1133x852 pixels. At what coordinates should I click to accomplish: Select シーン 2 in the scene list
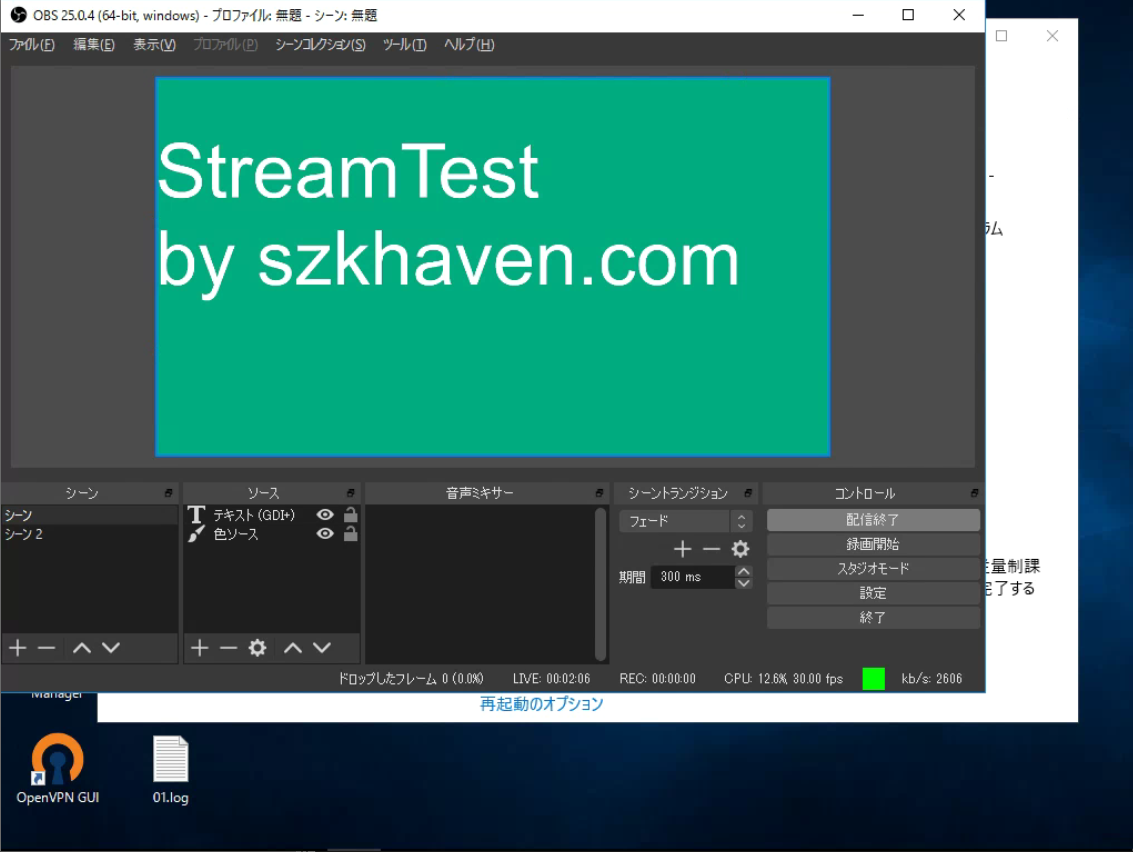coord(24,534)
